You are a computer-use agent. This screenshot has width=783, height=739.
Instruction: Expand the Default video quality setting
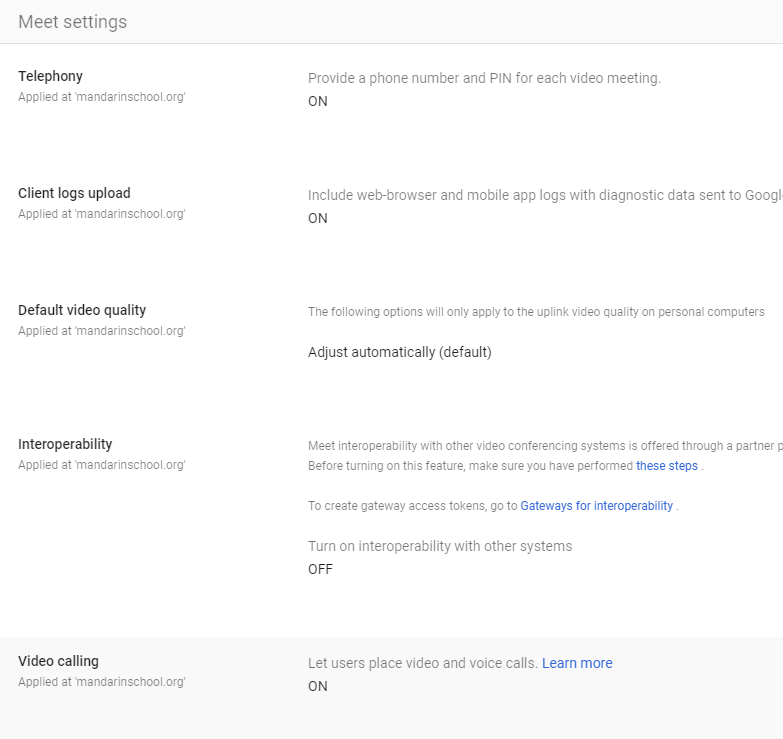click(x=82, y=310)
